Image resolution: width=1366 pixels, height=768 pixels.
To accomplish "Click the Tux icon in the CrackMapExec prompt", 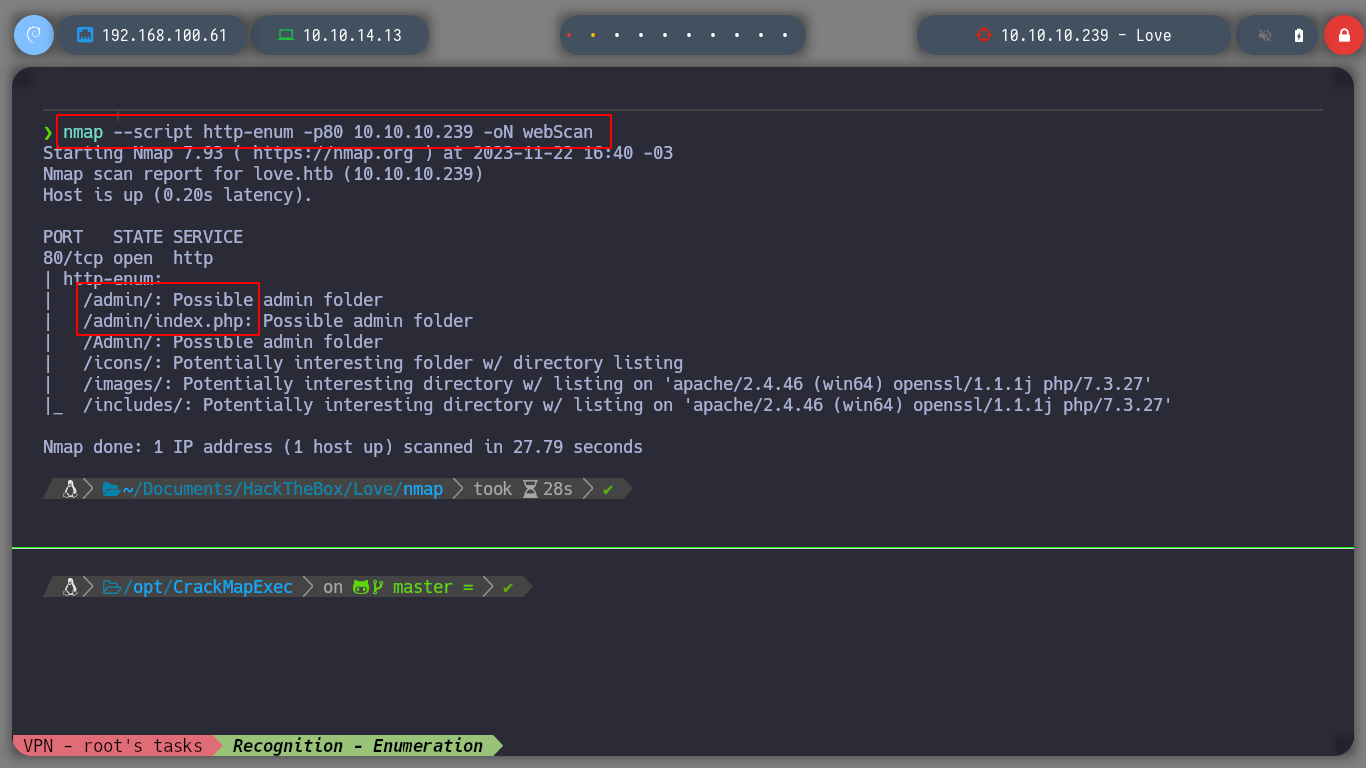I will pos(70,587).
